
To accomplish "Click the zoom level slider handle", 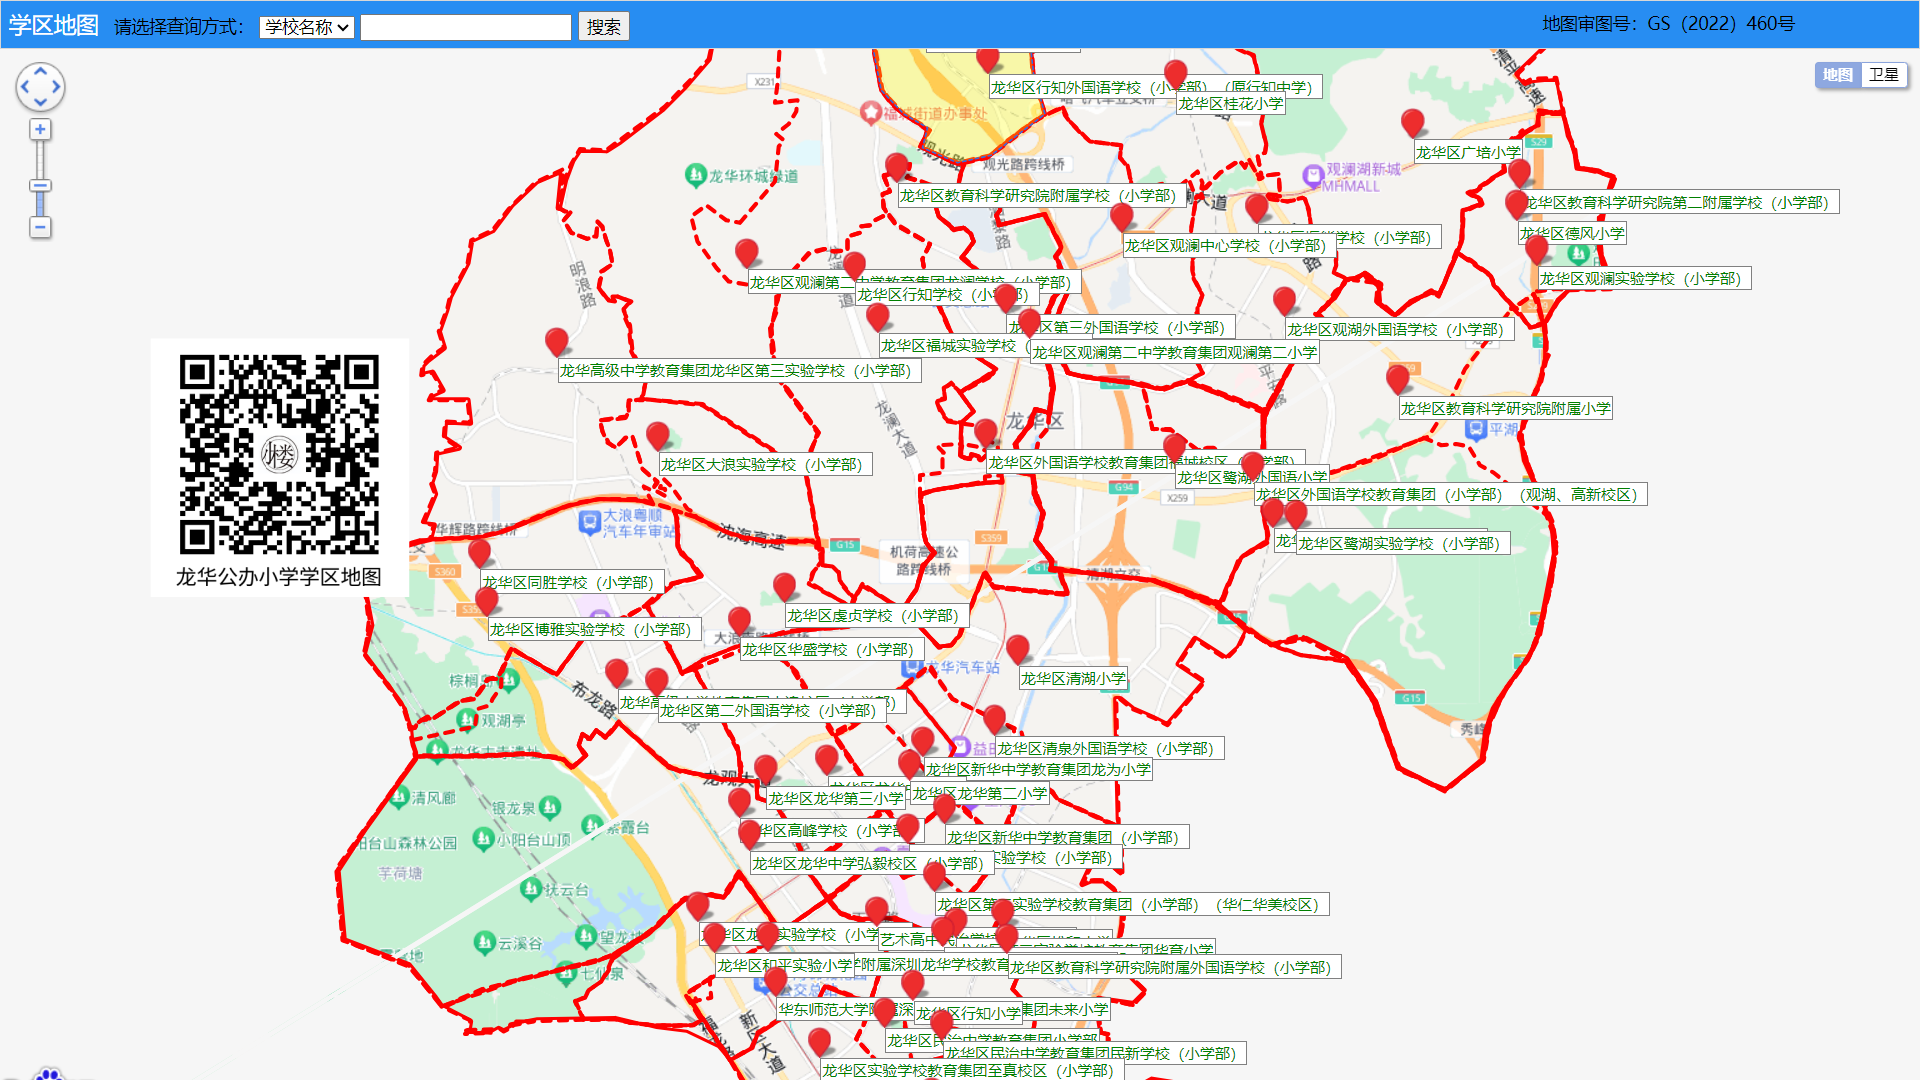I will pos(40,186).
